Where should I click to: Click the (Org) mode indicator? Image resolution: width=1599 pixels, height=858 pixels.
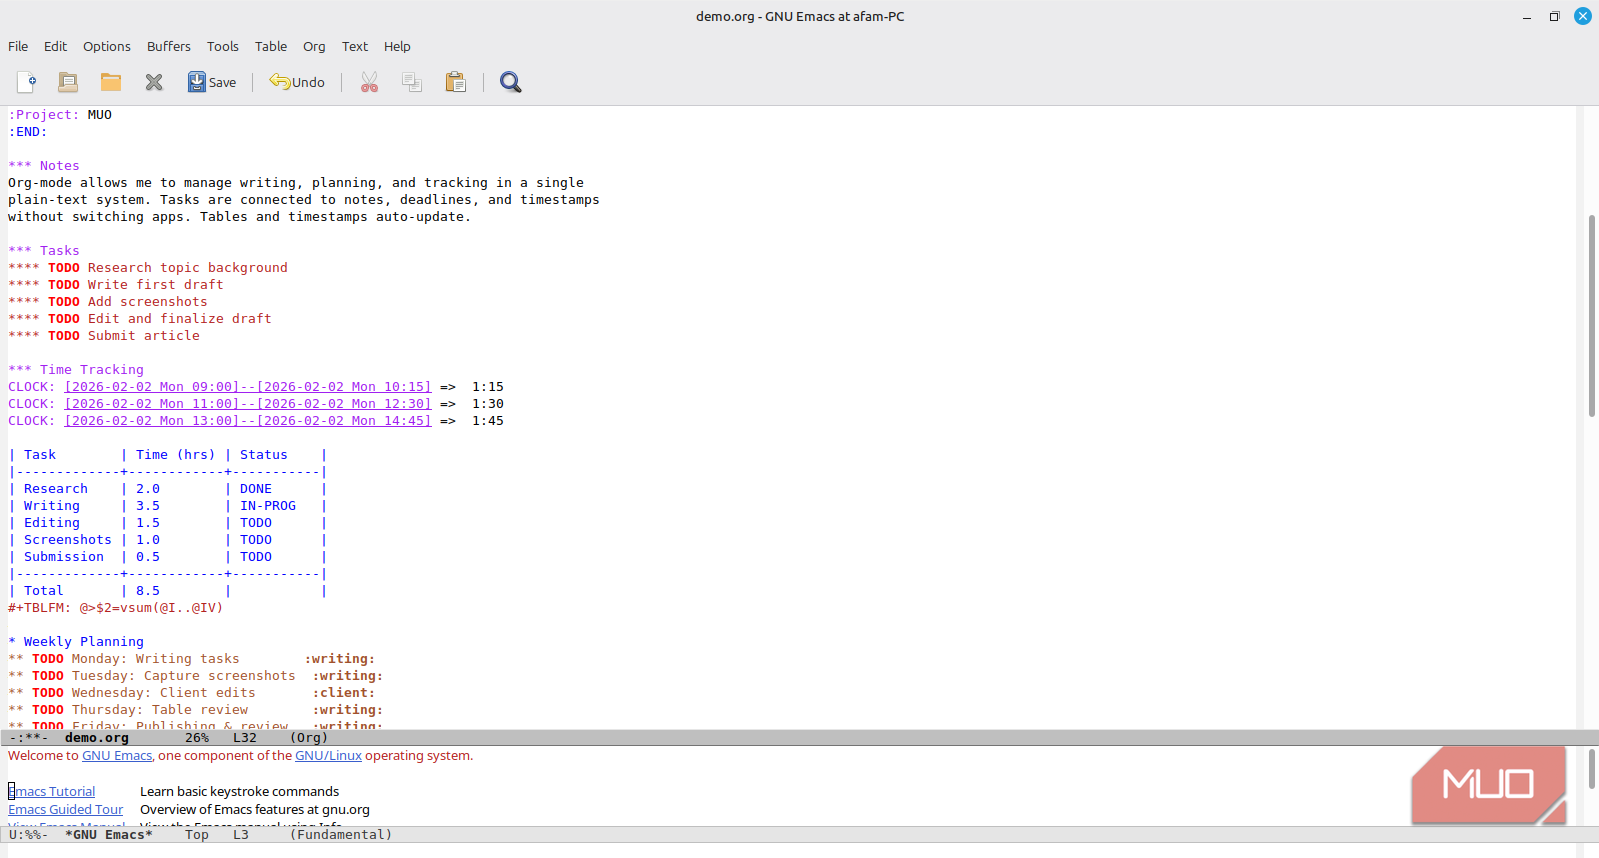pyautogui.click(x=309, y=738)
